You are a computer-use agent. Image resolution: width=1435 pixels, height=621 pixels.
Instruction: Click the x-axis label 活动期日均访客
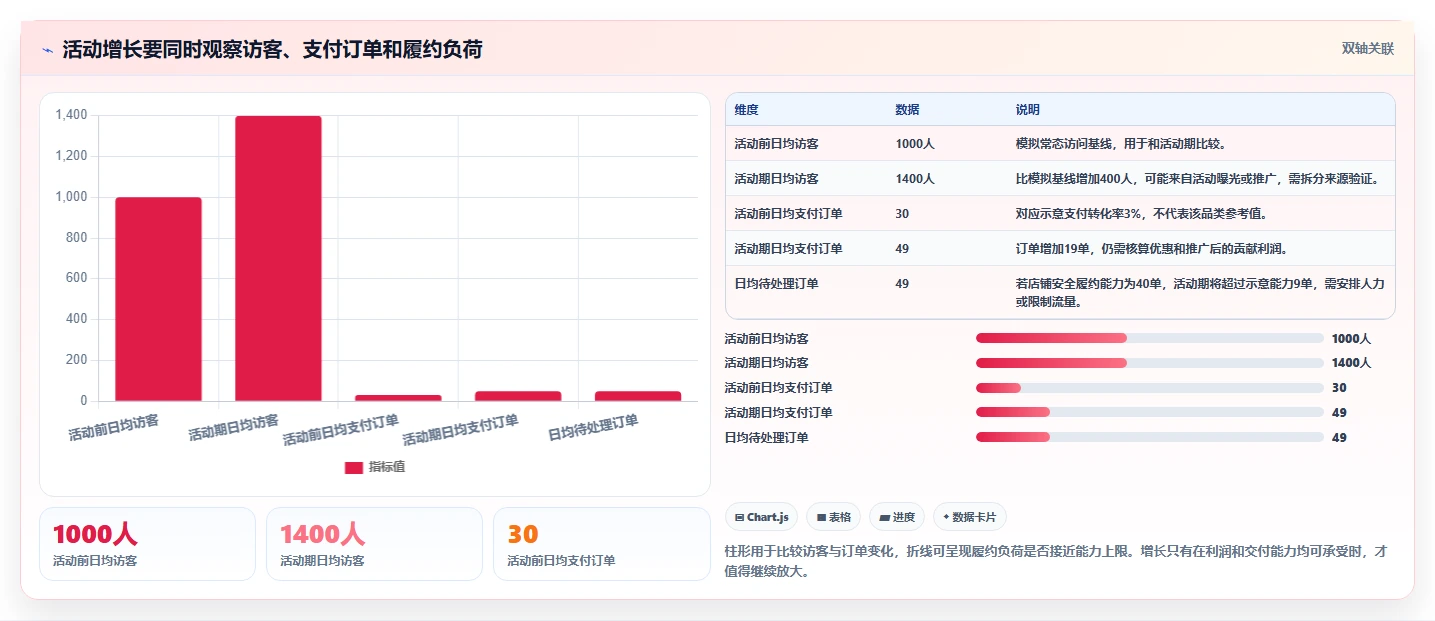(233, 428)
